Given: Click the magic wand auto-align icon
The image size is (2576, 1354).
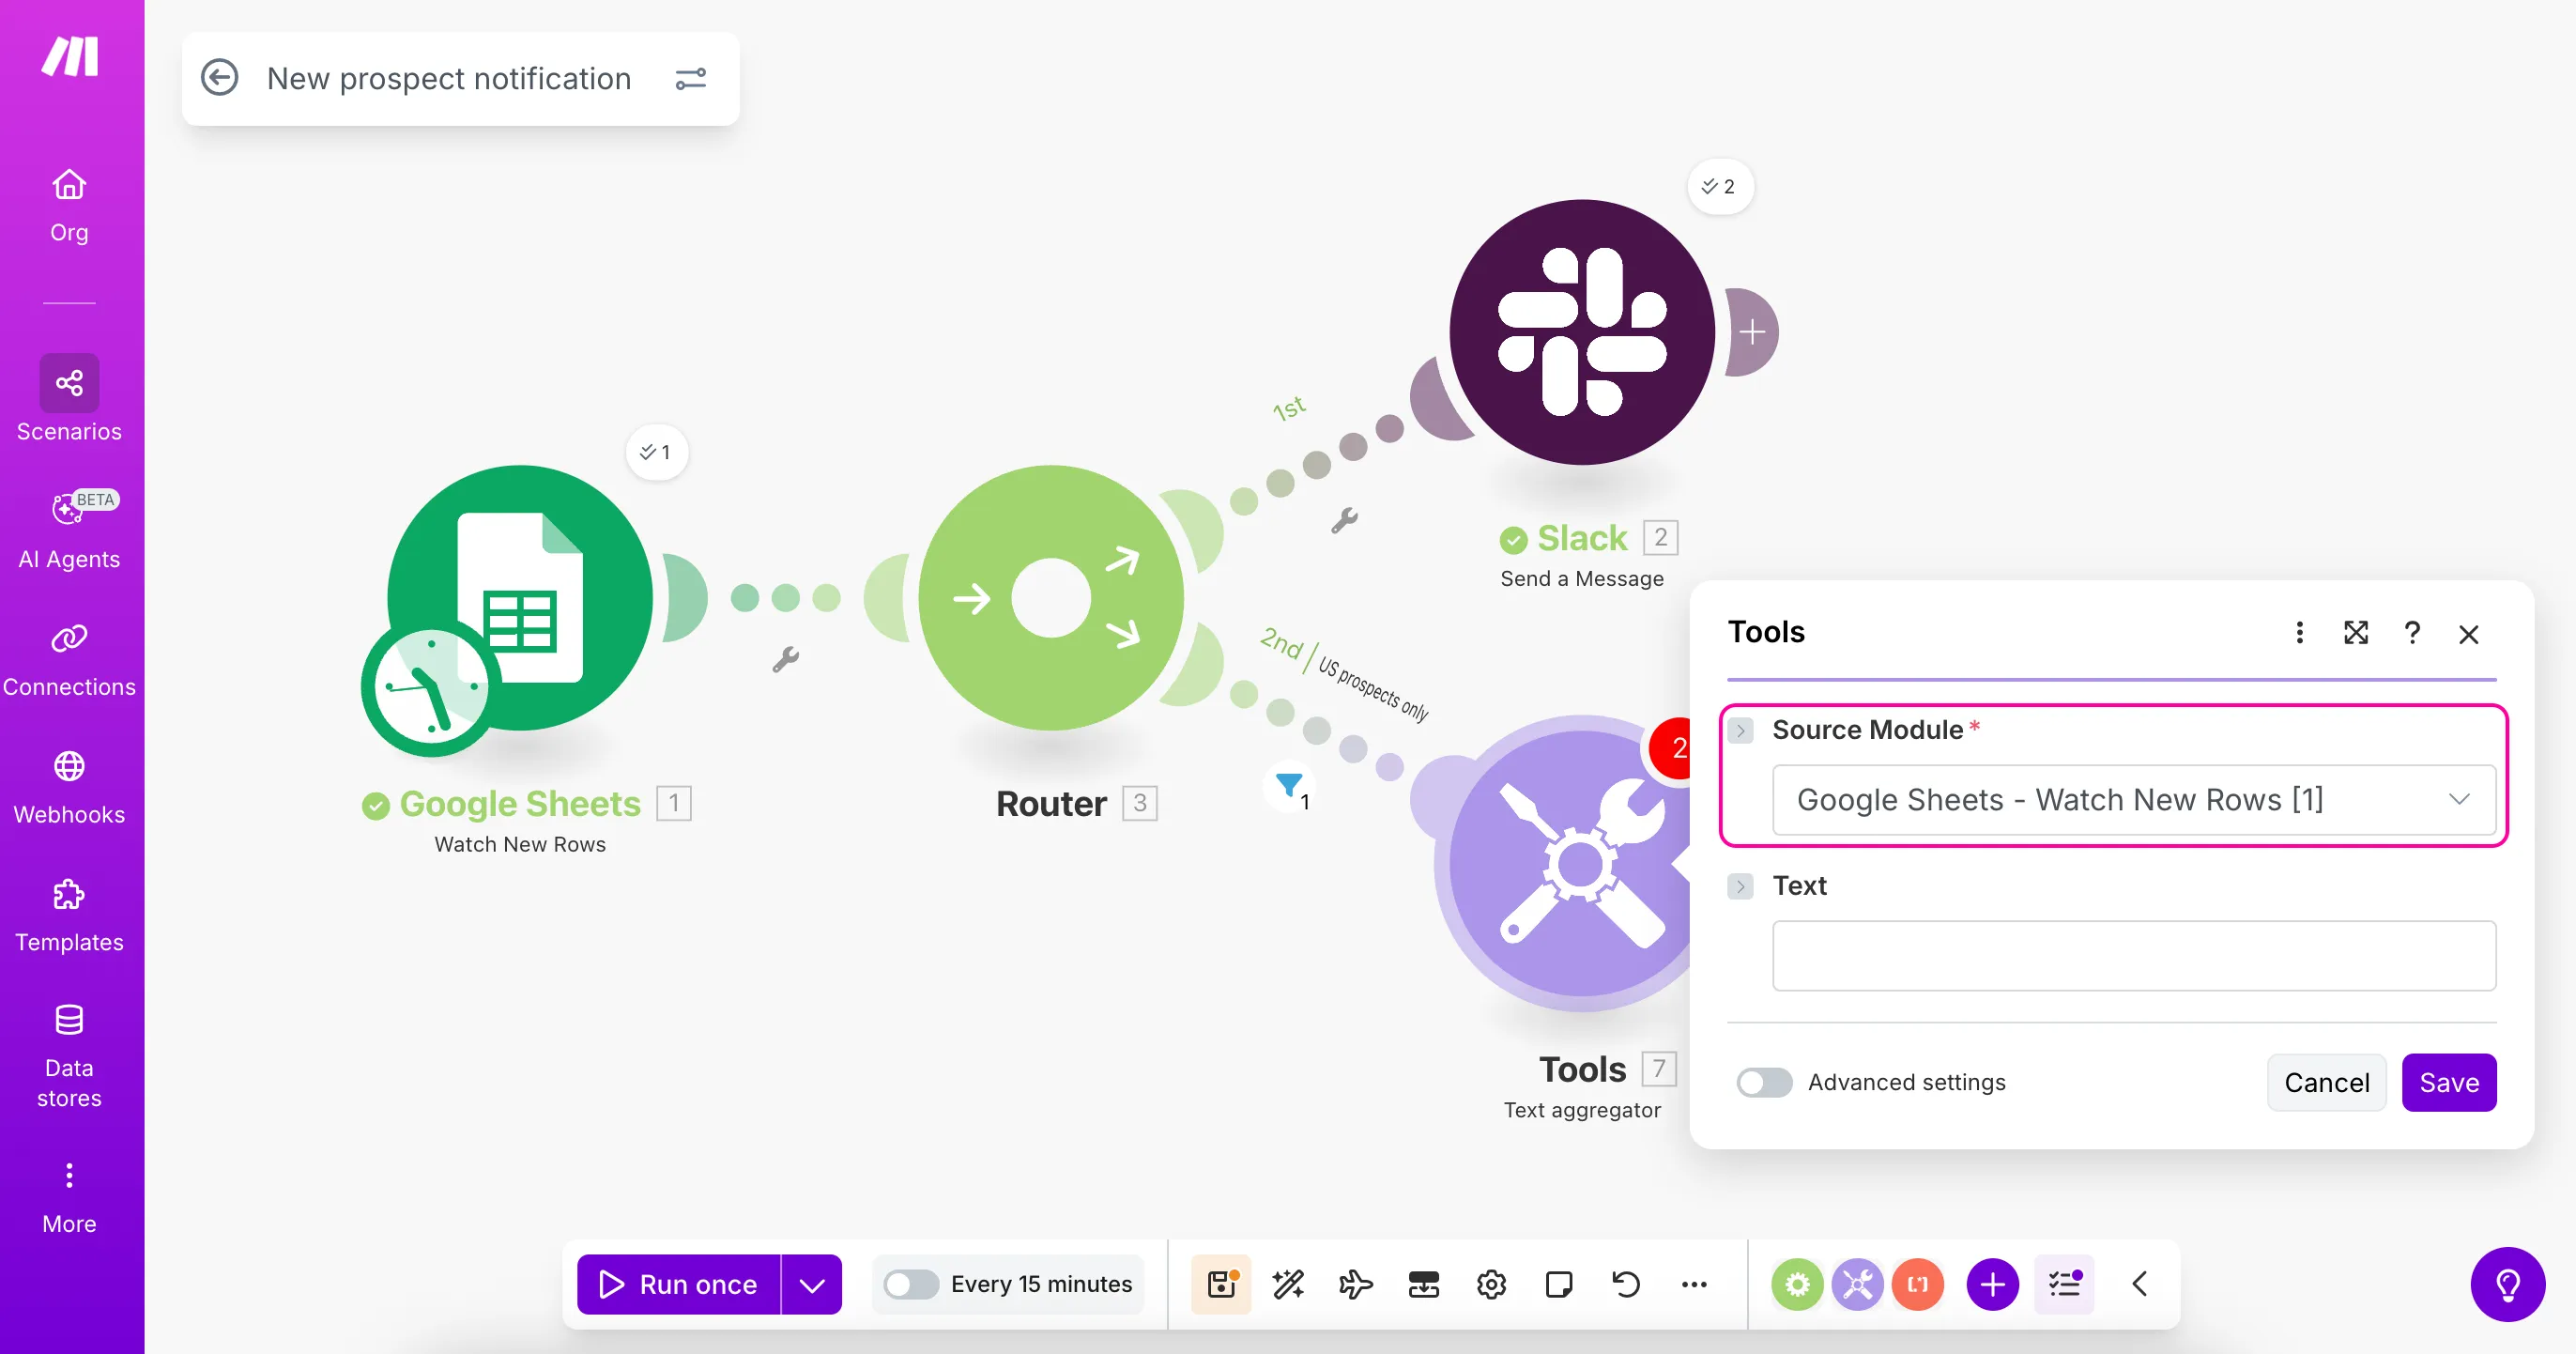Looking at the screenshot, I should [x=1288, y=1284].
